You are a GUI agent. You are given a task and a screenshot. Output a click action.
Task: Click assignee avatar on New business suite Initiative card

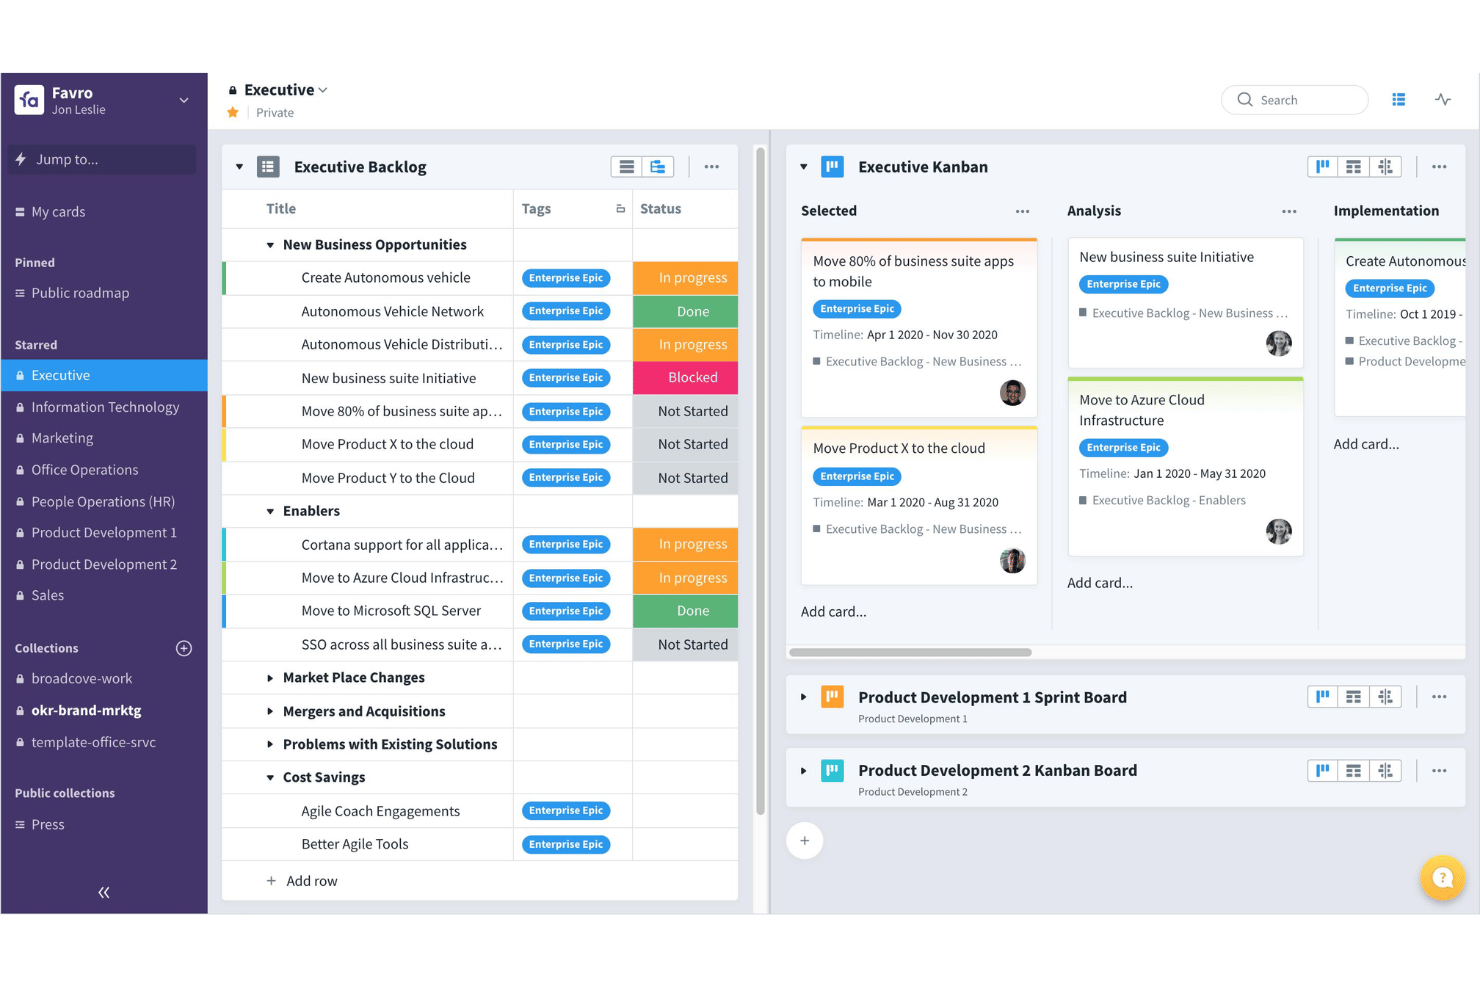tap(1279, 344)
